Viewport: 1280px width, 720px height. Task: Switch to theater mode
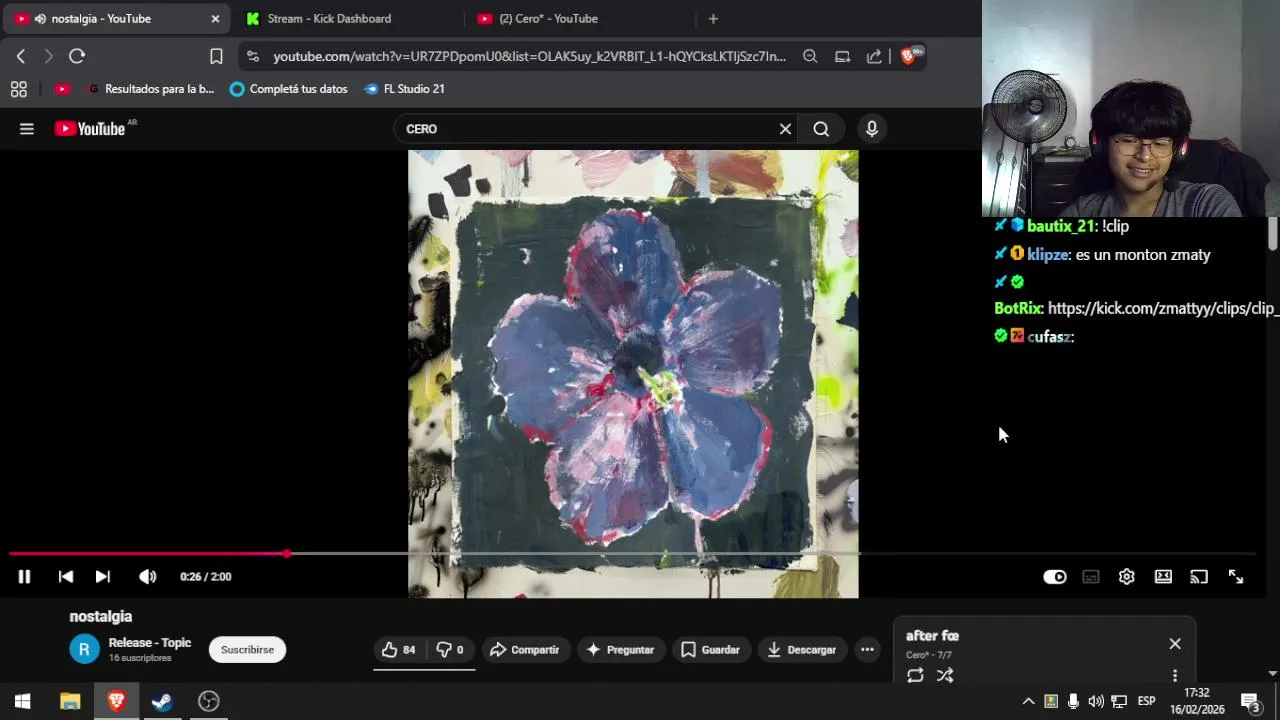(x=1163, y=577)
